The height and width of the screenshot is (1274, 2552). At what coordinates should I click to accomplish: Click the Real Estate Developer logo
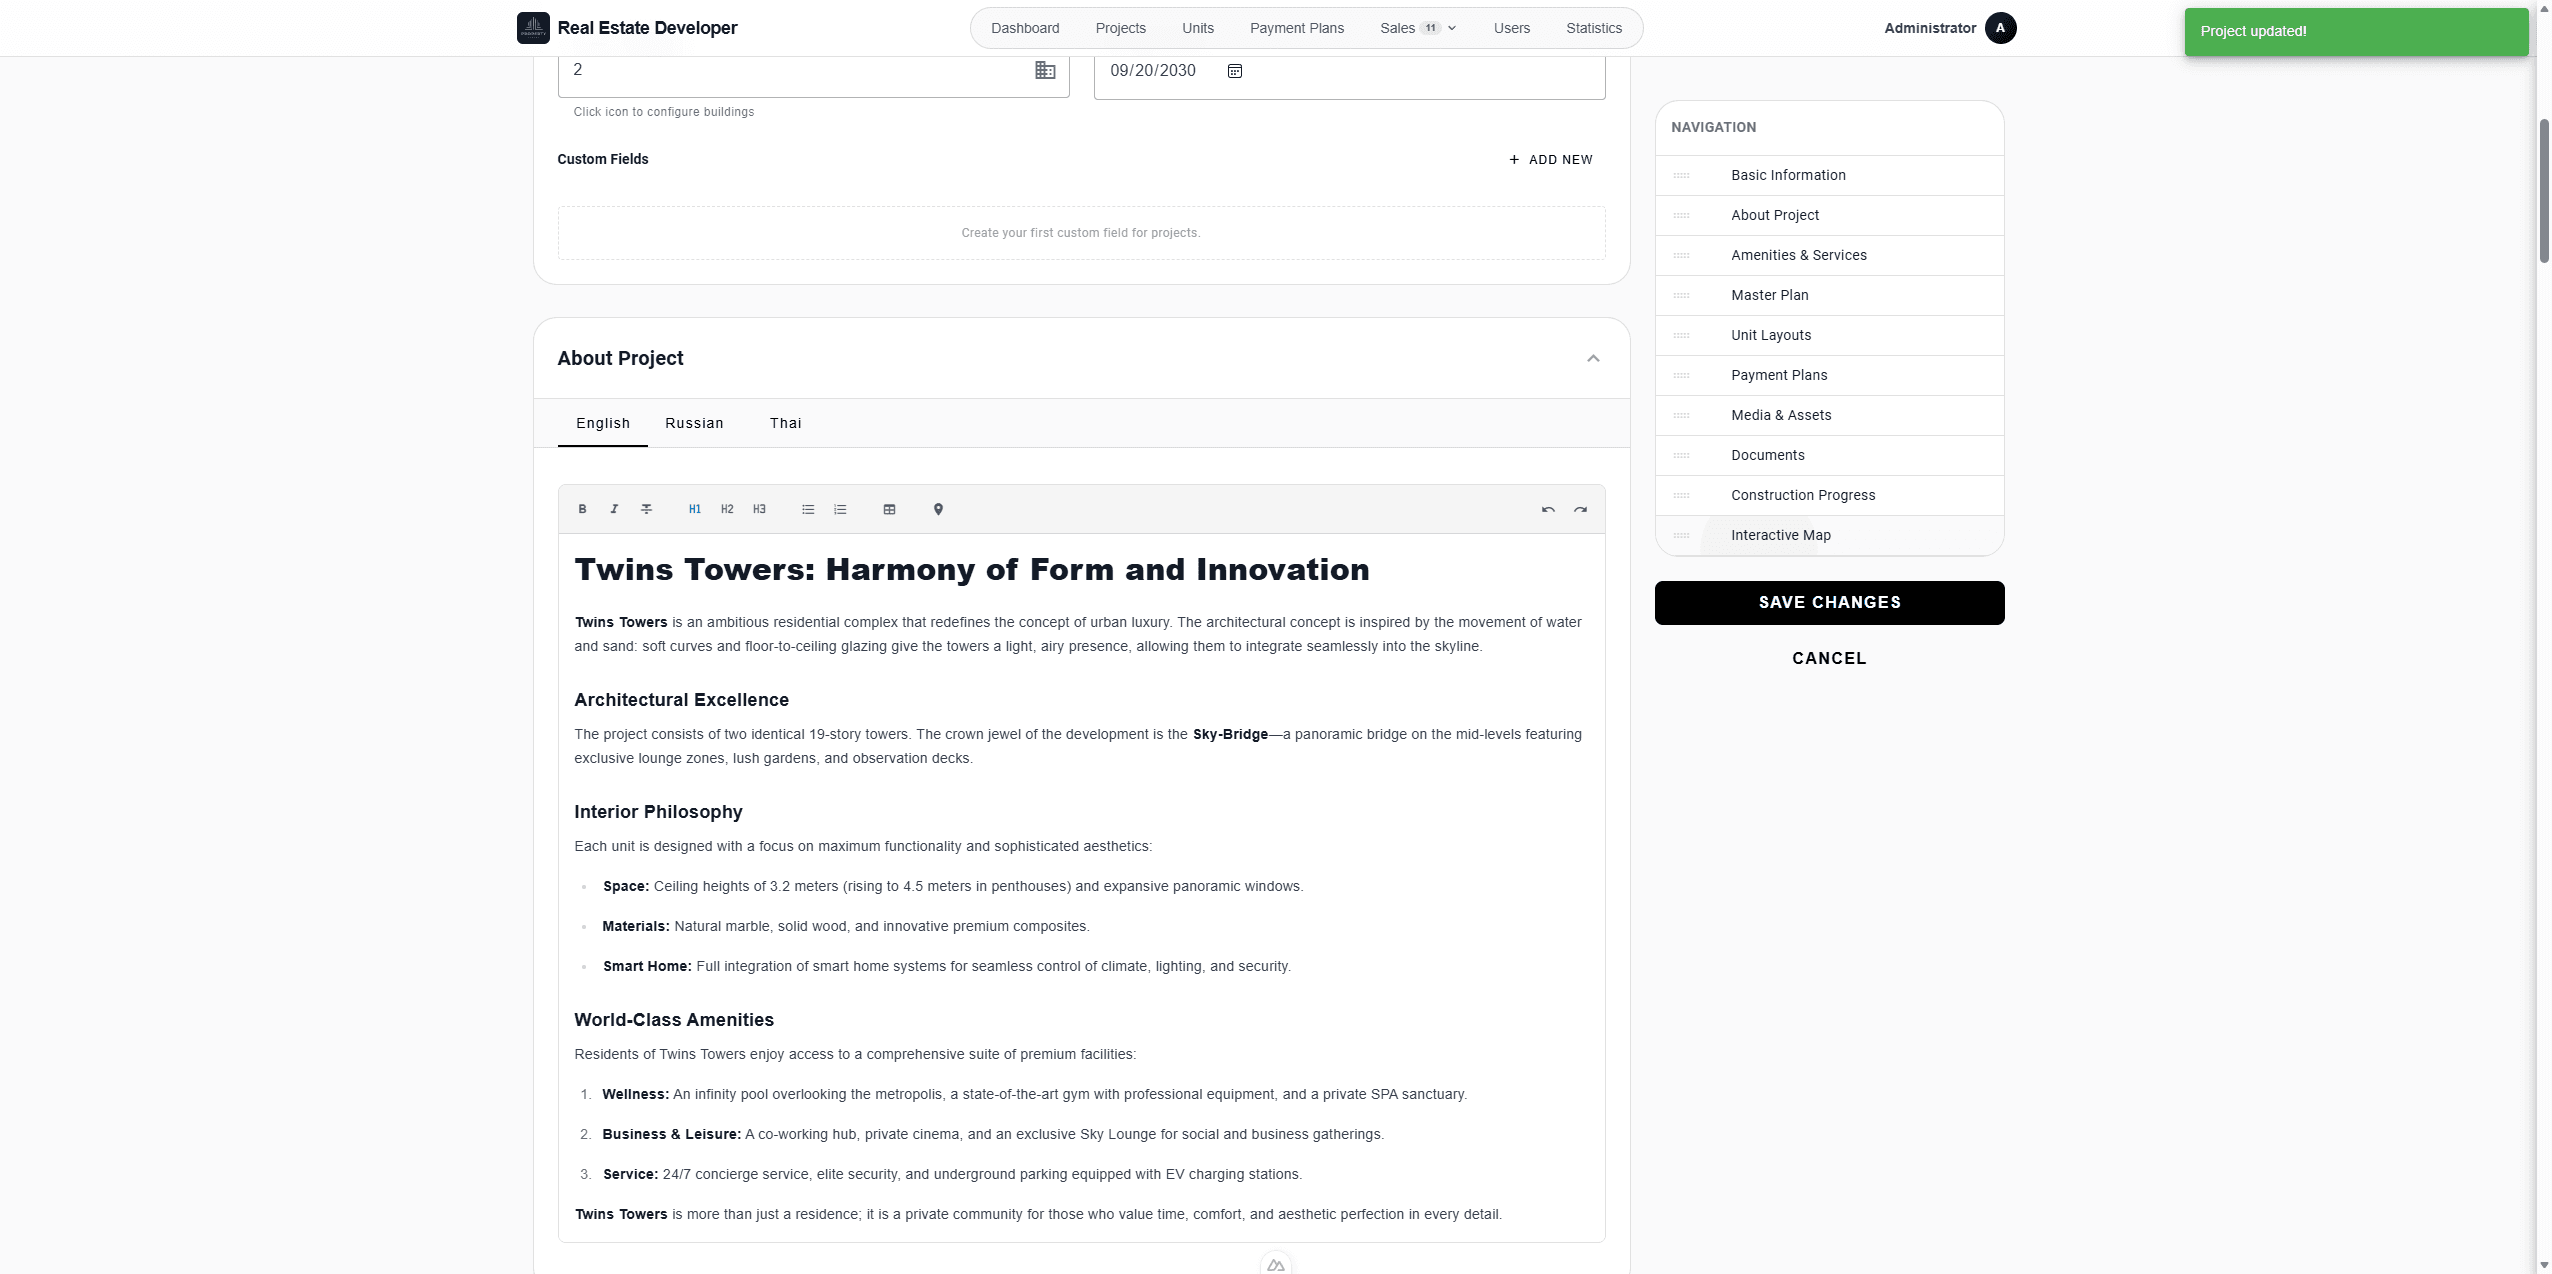[x=533, y=28]
